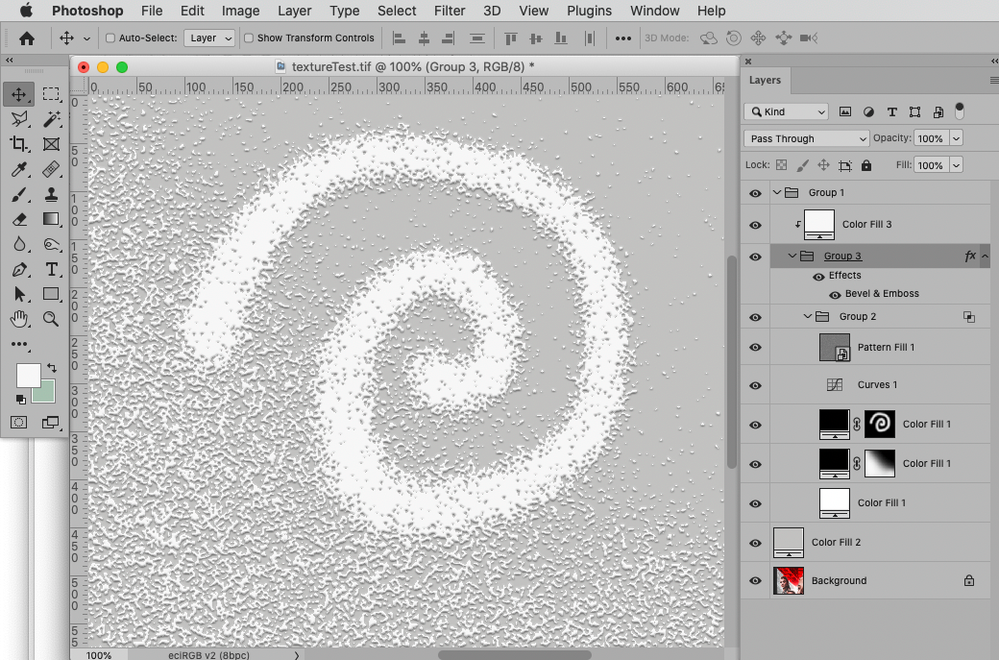999x660 pixels.
Task: Select the Gradient tool
Action: tap(51, 219)
